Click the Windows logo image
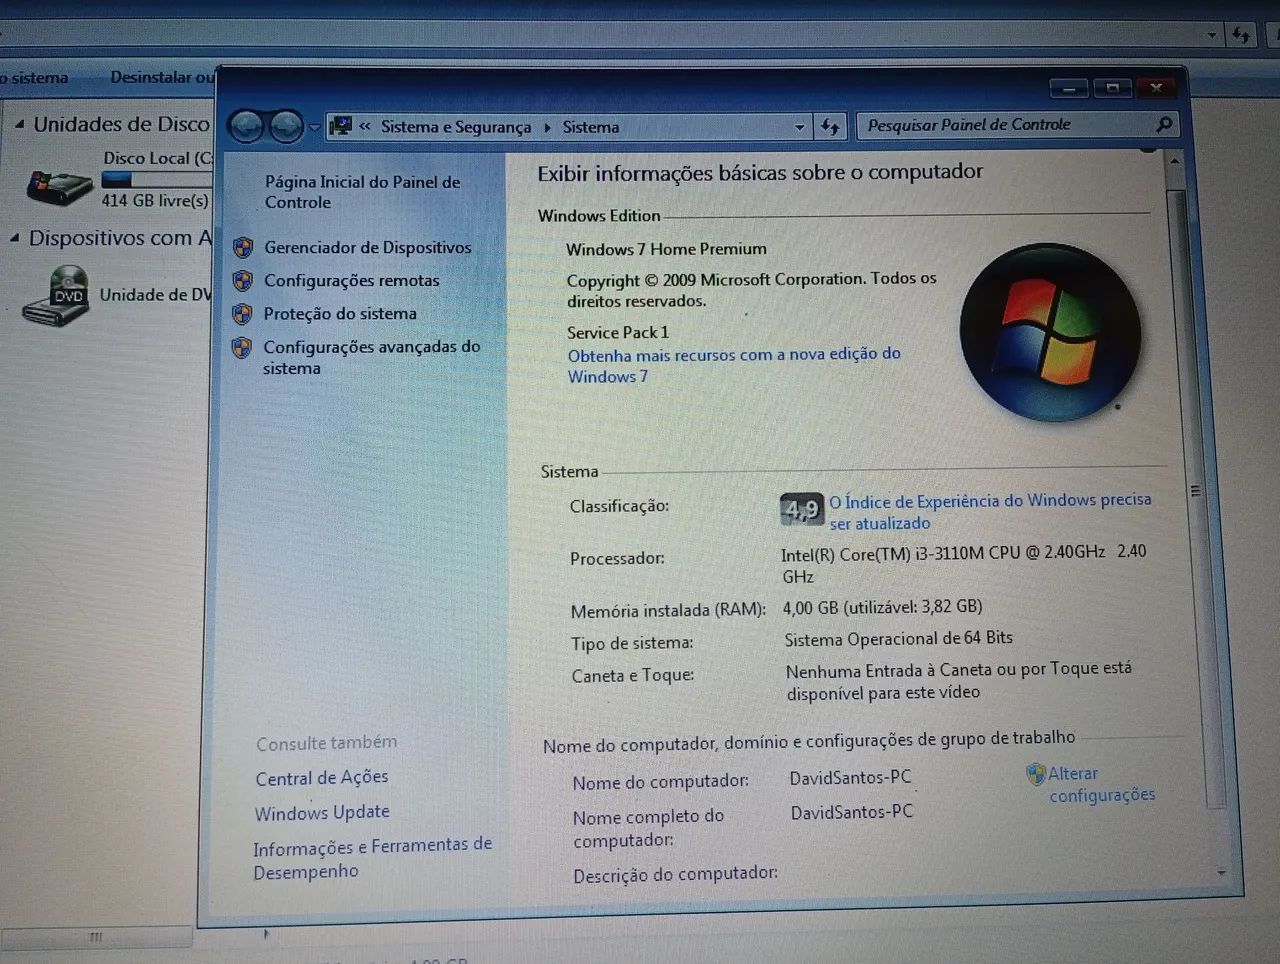Viewport: 1280px width, 964px height. point(1050,332)
